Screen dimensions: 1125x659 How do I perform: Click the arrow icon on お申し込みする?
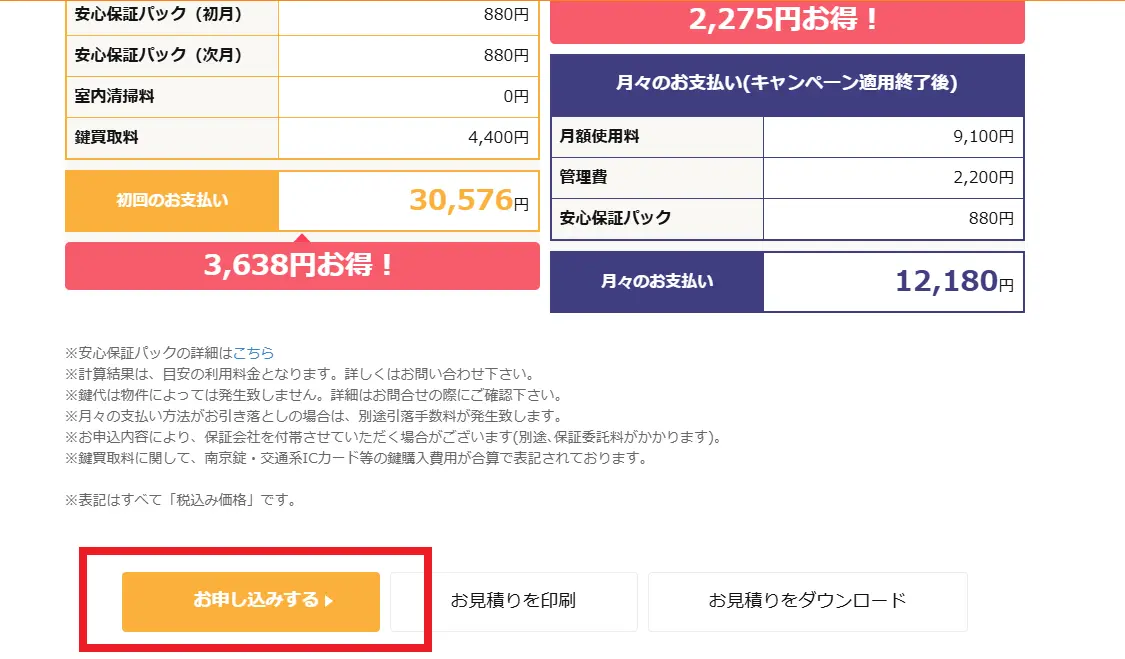coord(329,602)
